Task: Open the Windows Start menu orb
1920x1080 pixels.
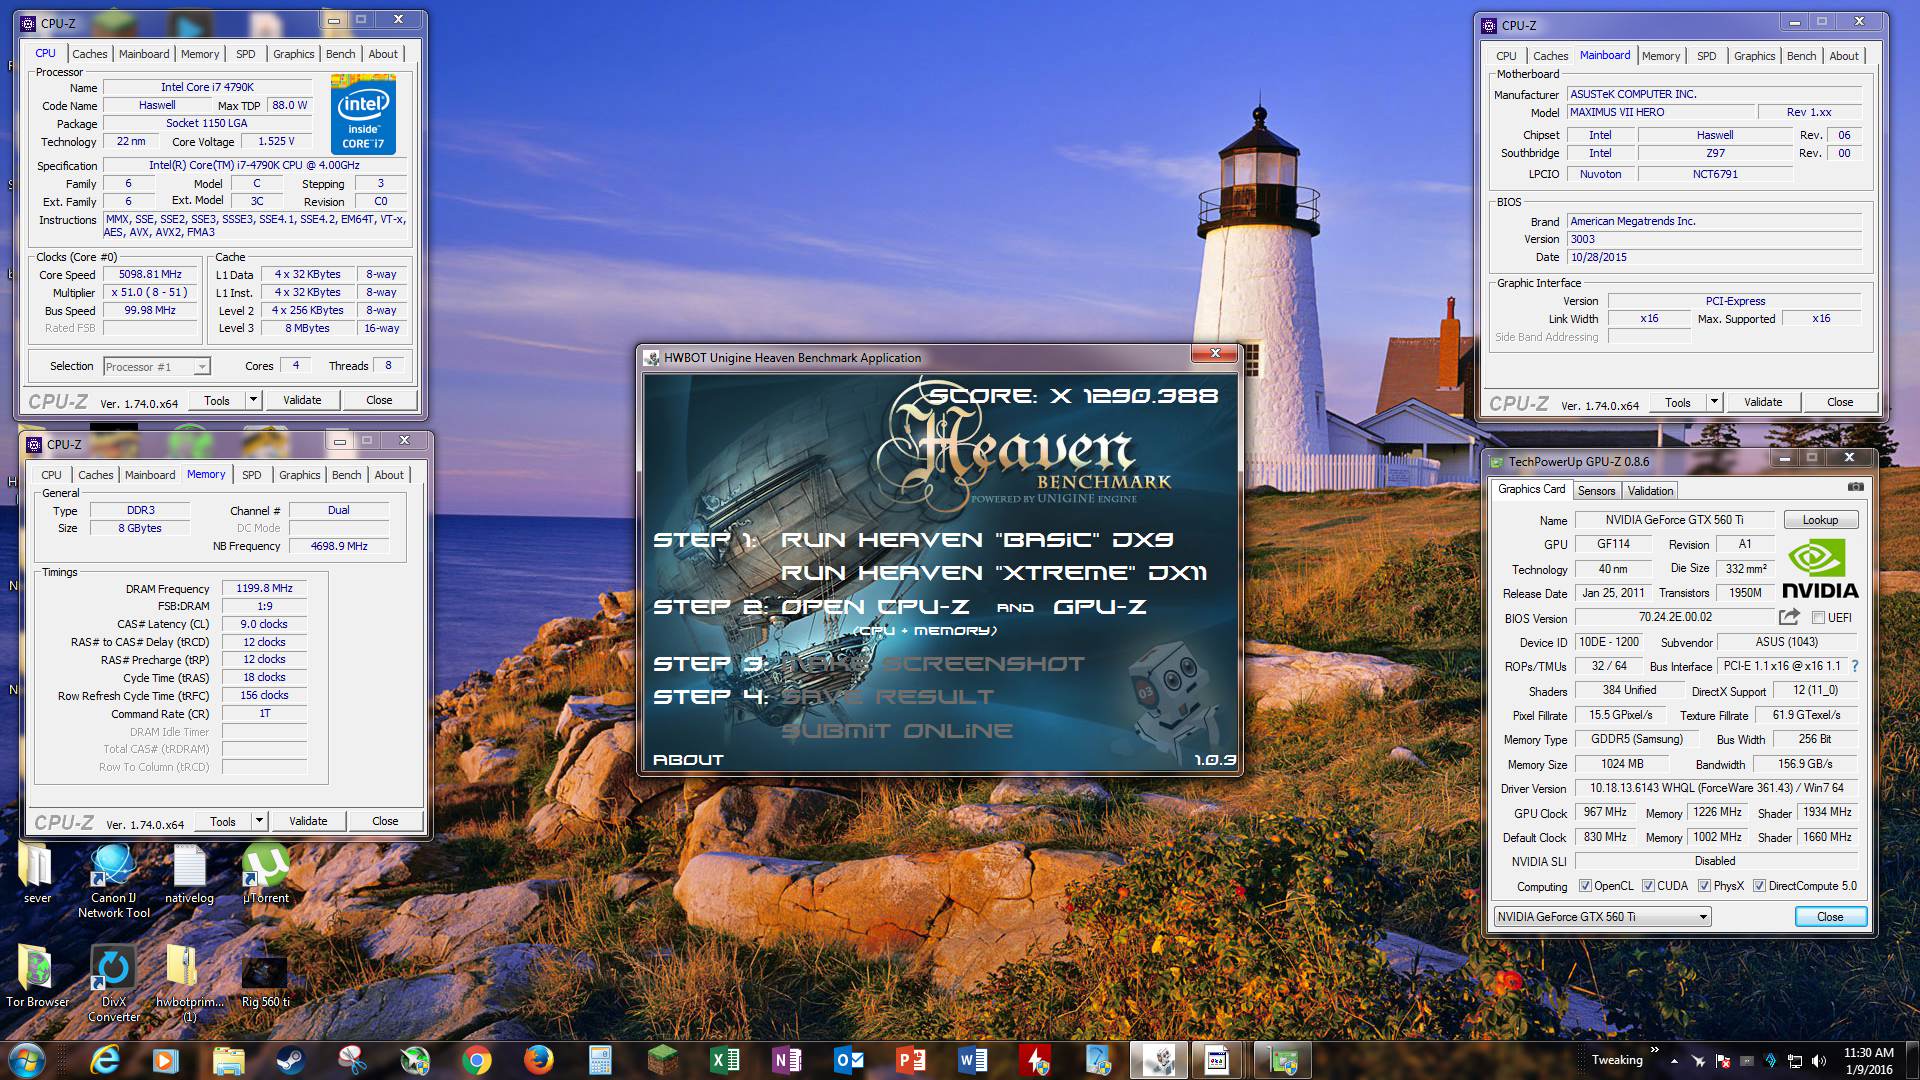Action: pos(27,1059)
